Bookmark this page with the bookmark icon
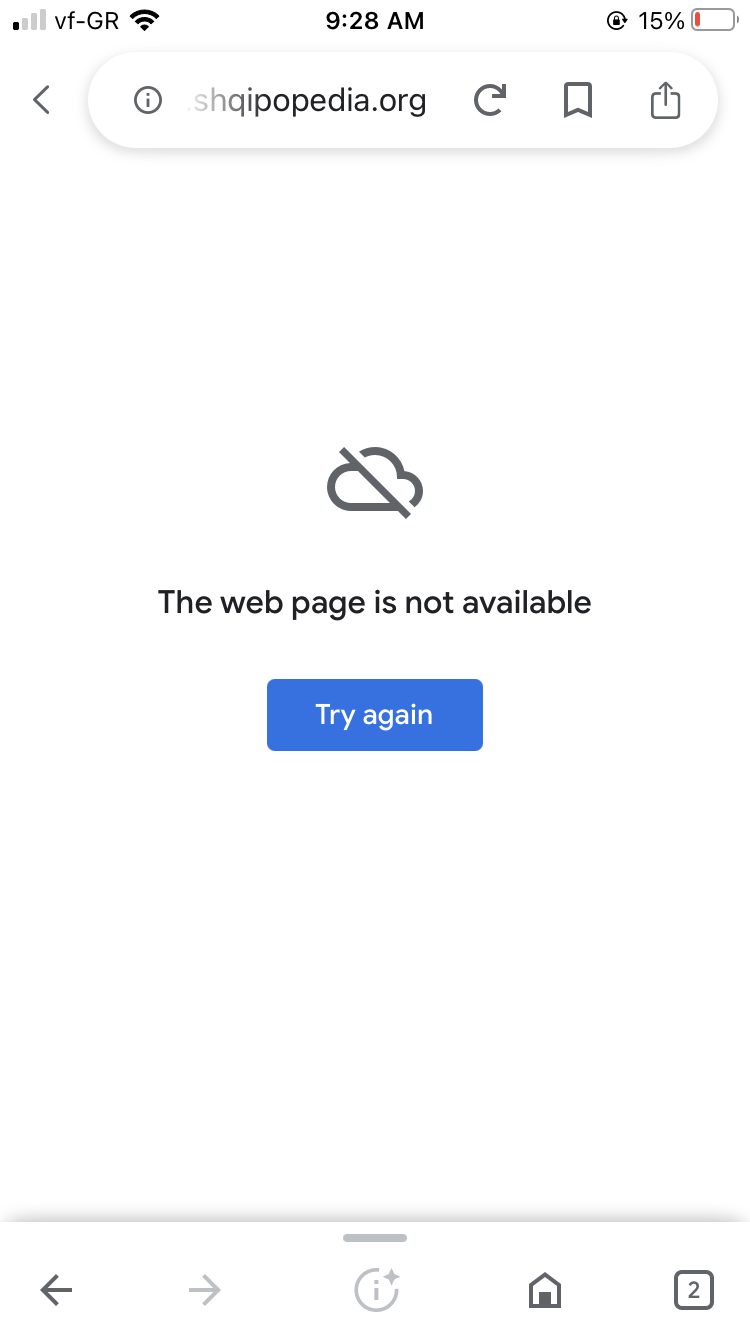This screenshot has width=750, height=1334. [578, 100]
